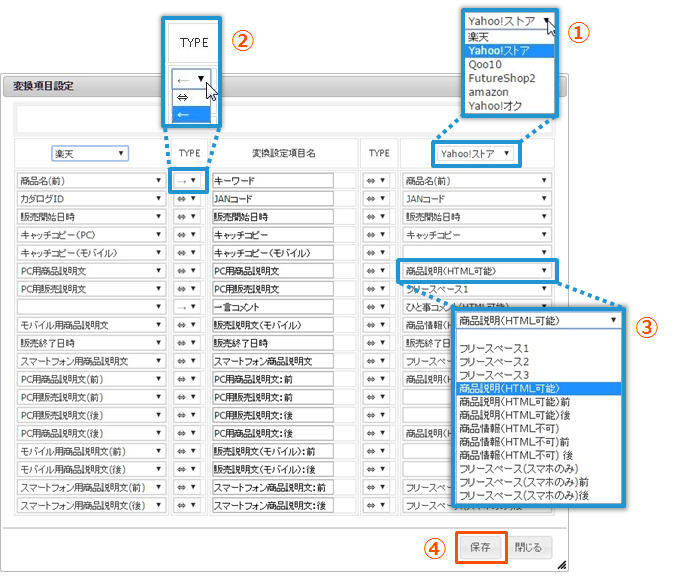The height and width of the screenshot is (576, 674).
Task: Open right-side フリースペース1 dropdown
Action: (477, 289)
